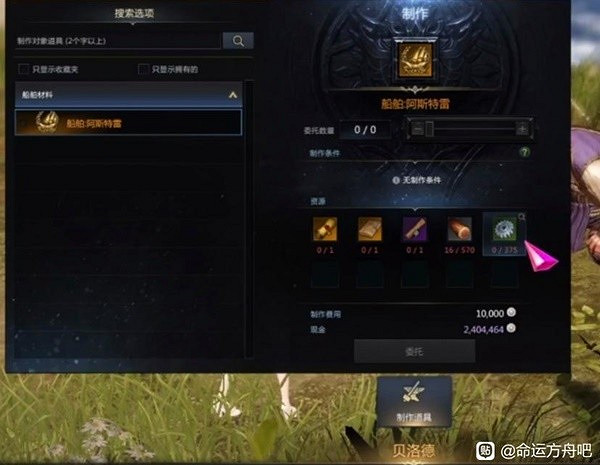Select the golden ship icon in crafting preview
This screenshot has height=465, width=600.
[415, 60]
